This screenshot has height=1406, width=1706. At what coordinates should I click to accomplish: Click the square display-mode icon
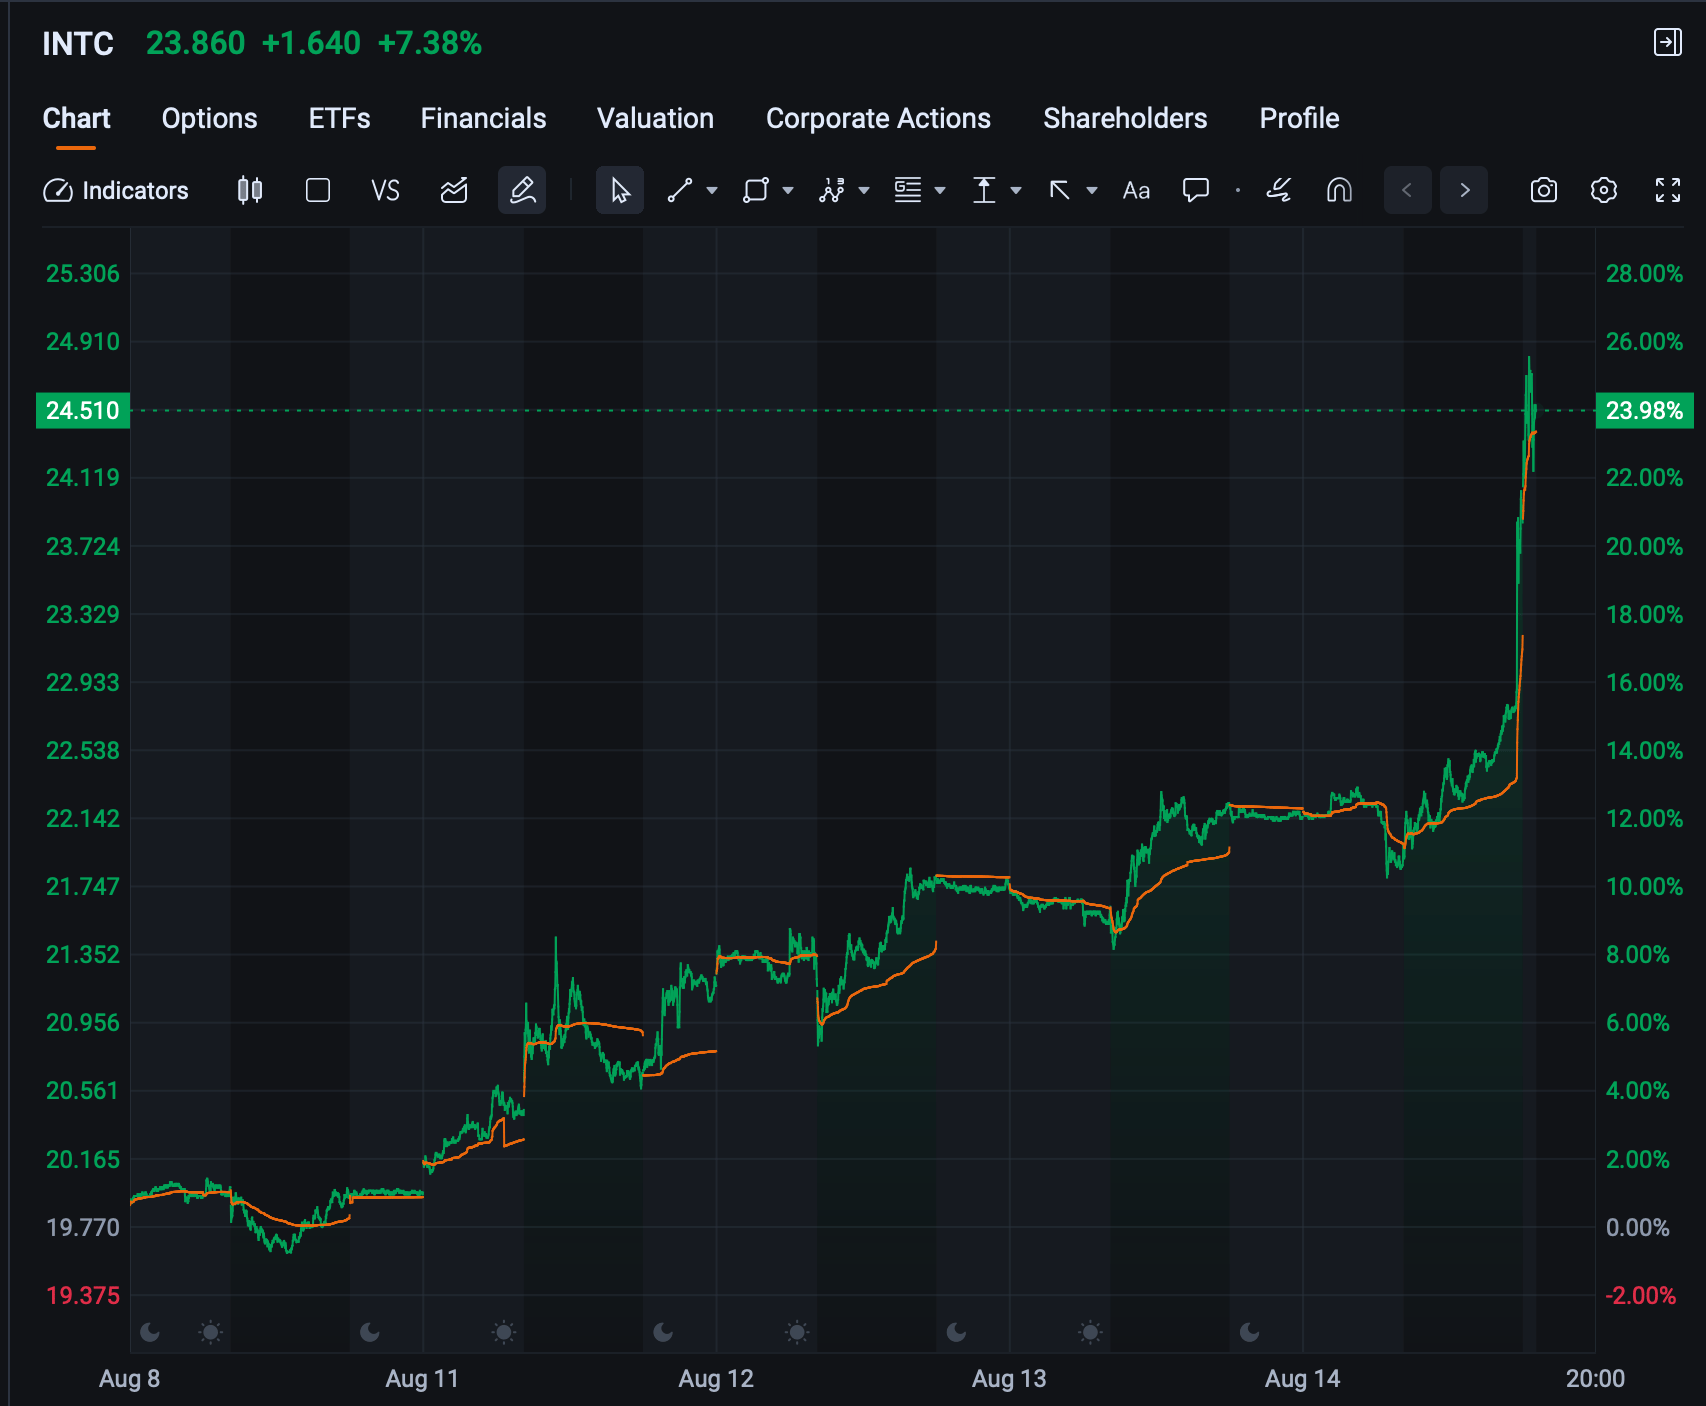(318, 190)
